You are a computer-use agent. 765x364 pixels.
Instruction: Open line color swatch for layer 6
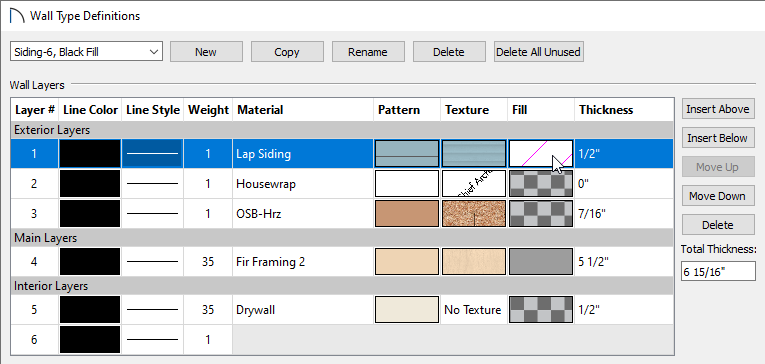90,340
